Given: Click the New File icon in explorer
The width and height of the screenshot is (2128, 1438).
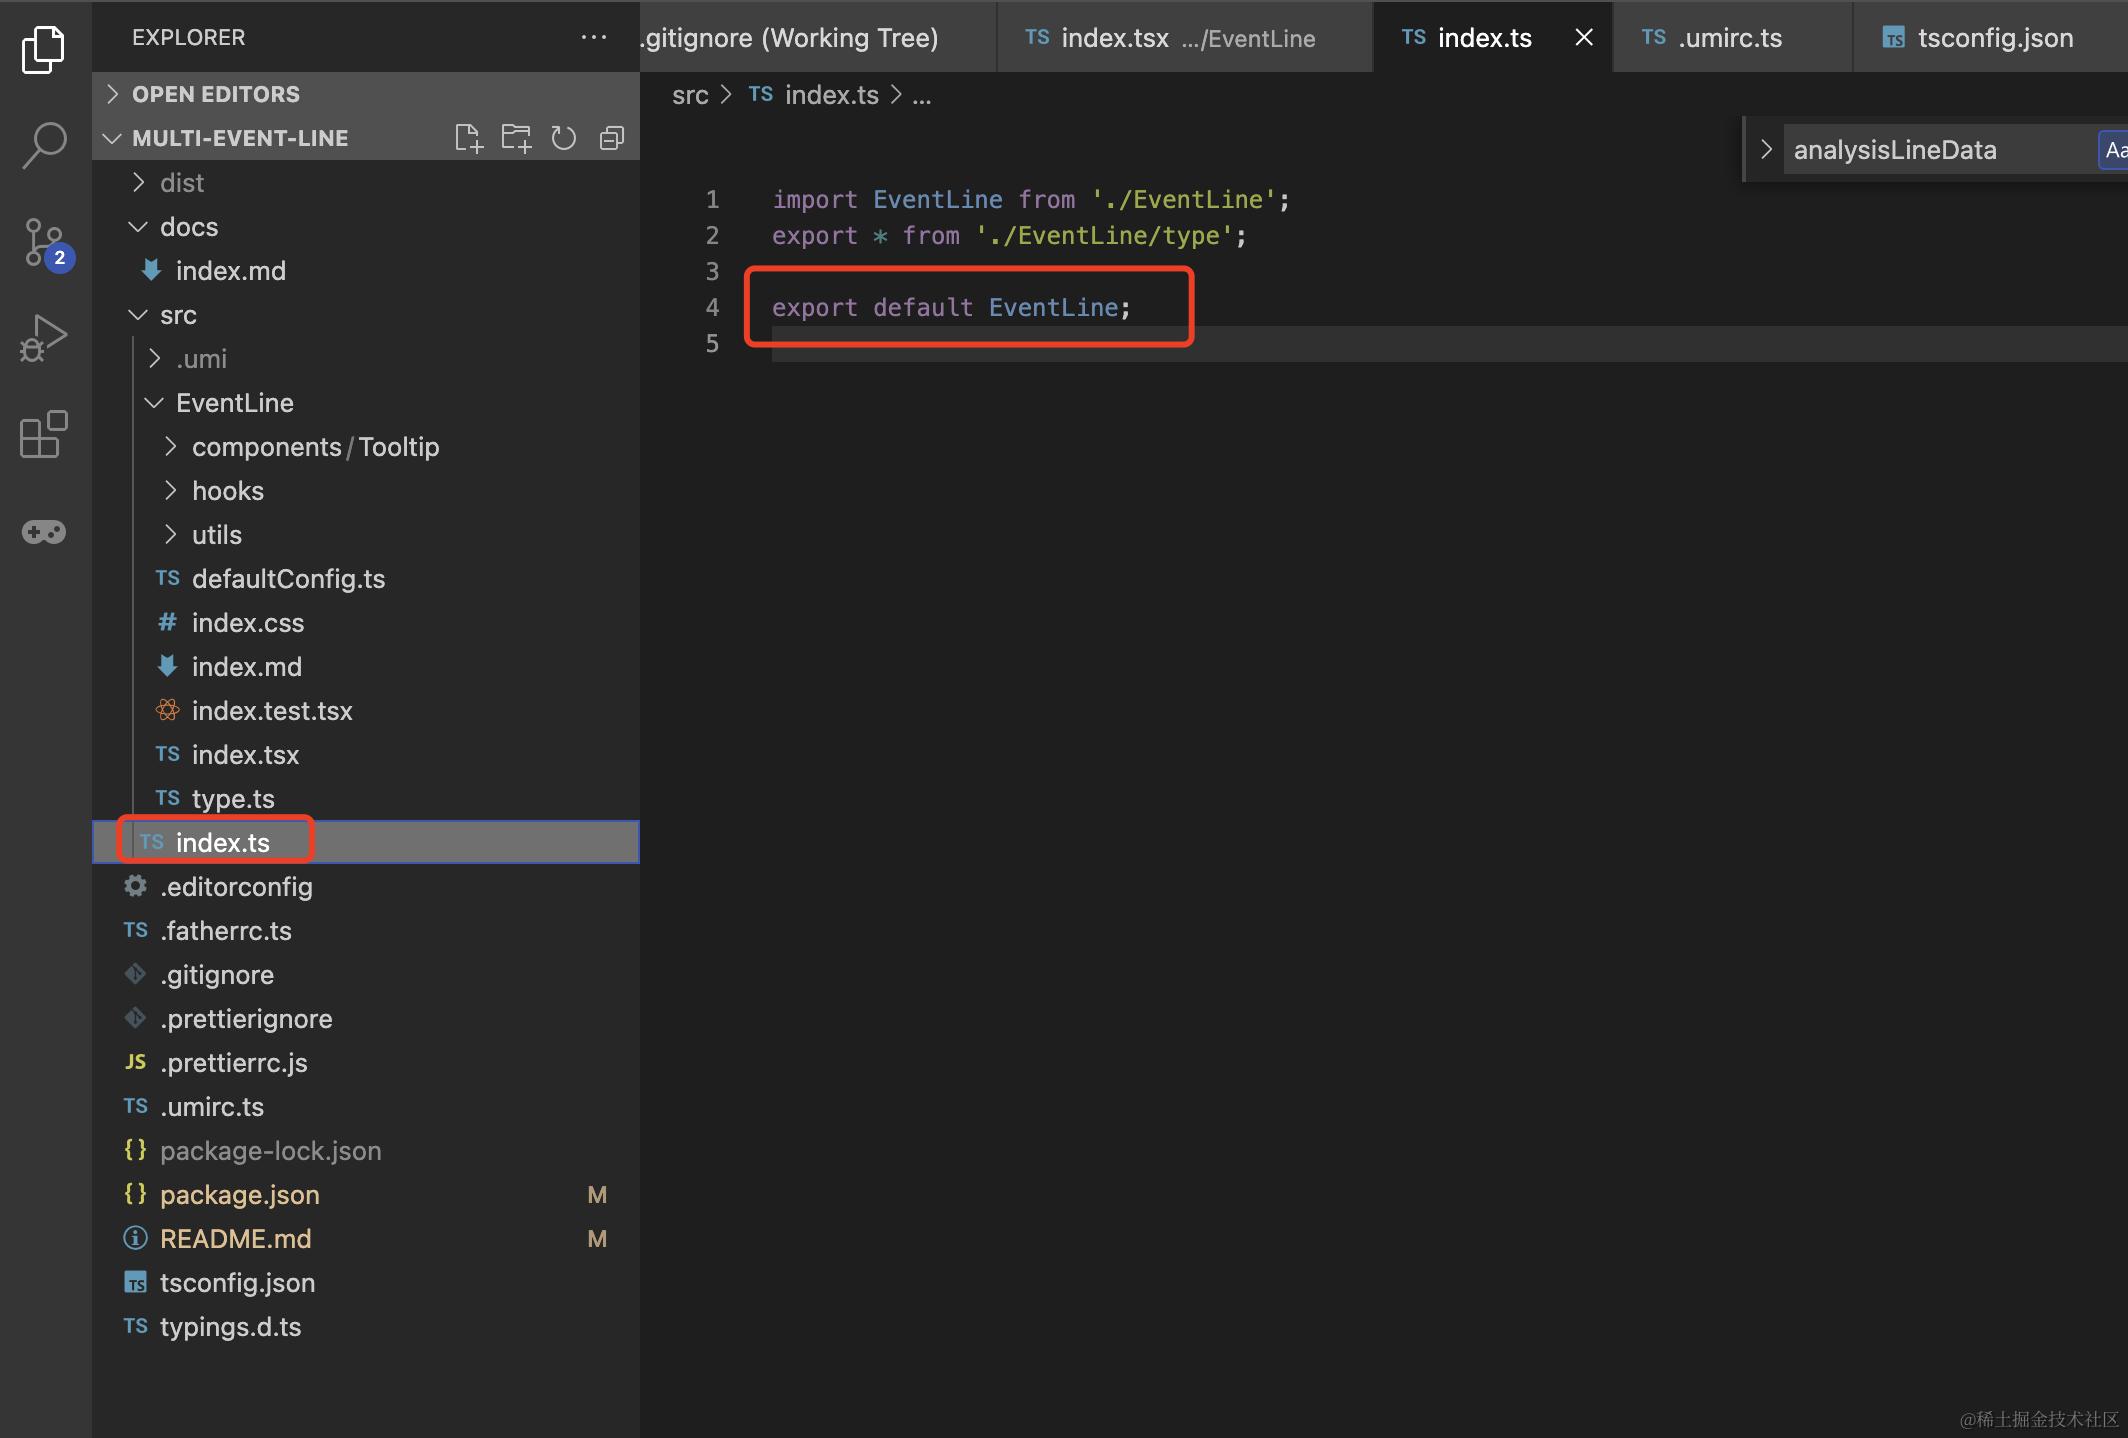Looking at the screenshot, I should click(x=468, y=138).
